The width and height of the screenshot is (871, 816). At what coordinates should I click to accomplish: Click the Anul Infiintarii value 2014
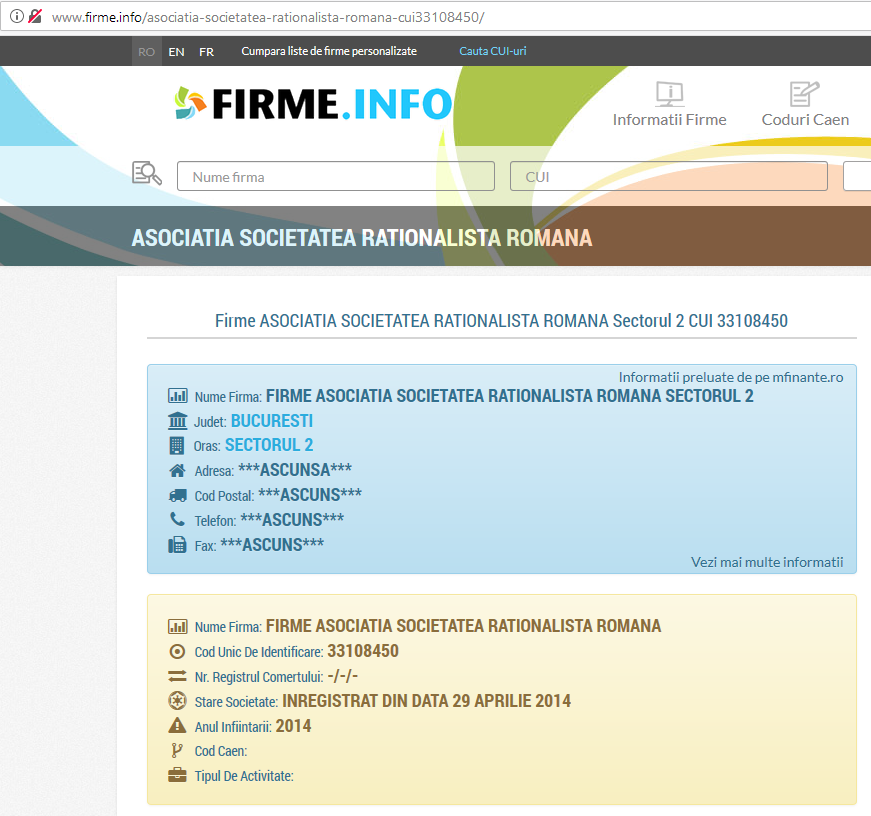coord(293,726)
